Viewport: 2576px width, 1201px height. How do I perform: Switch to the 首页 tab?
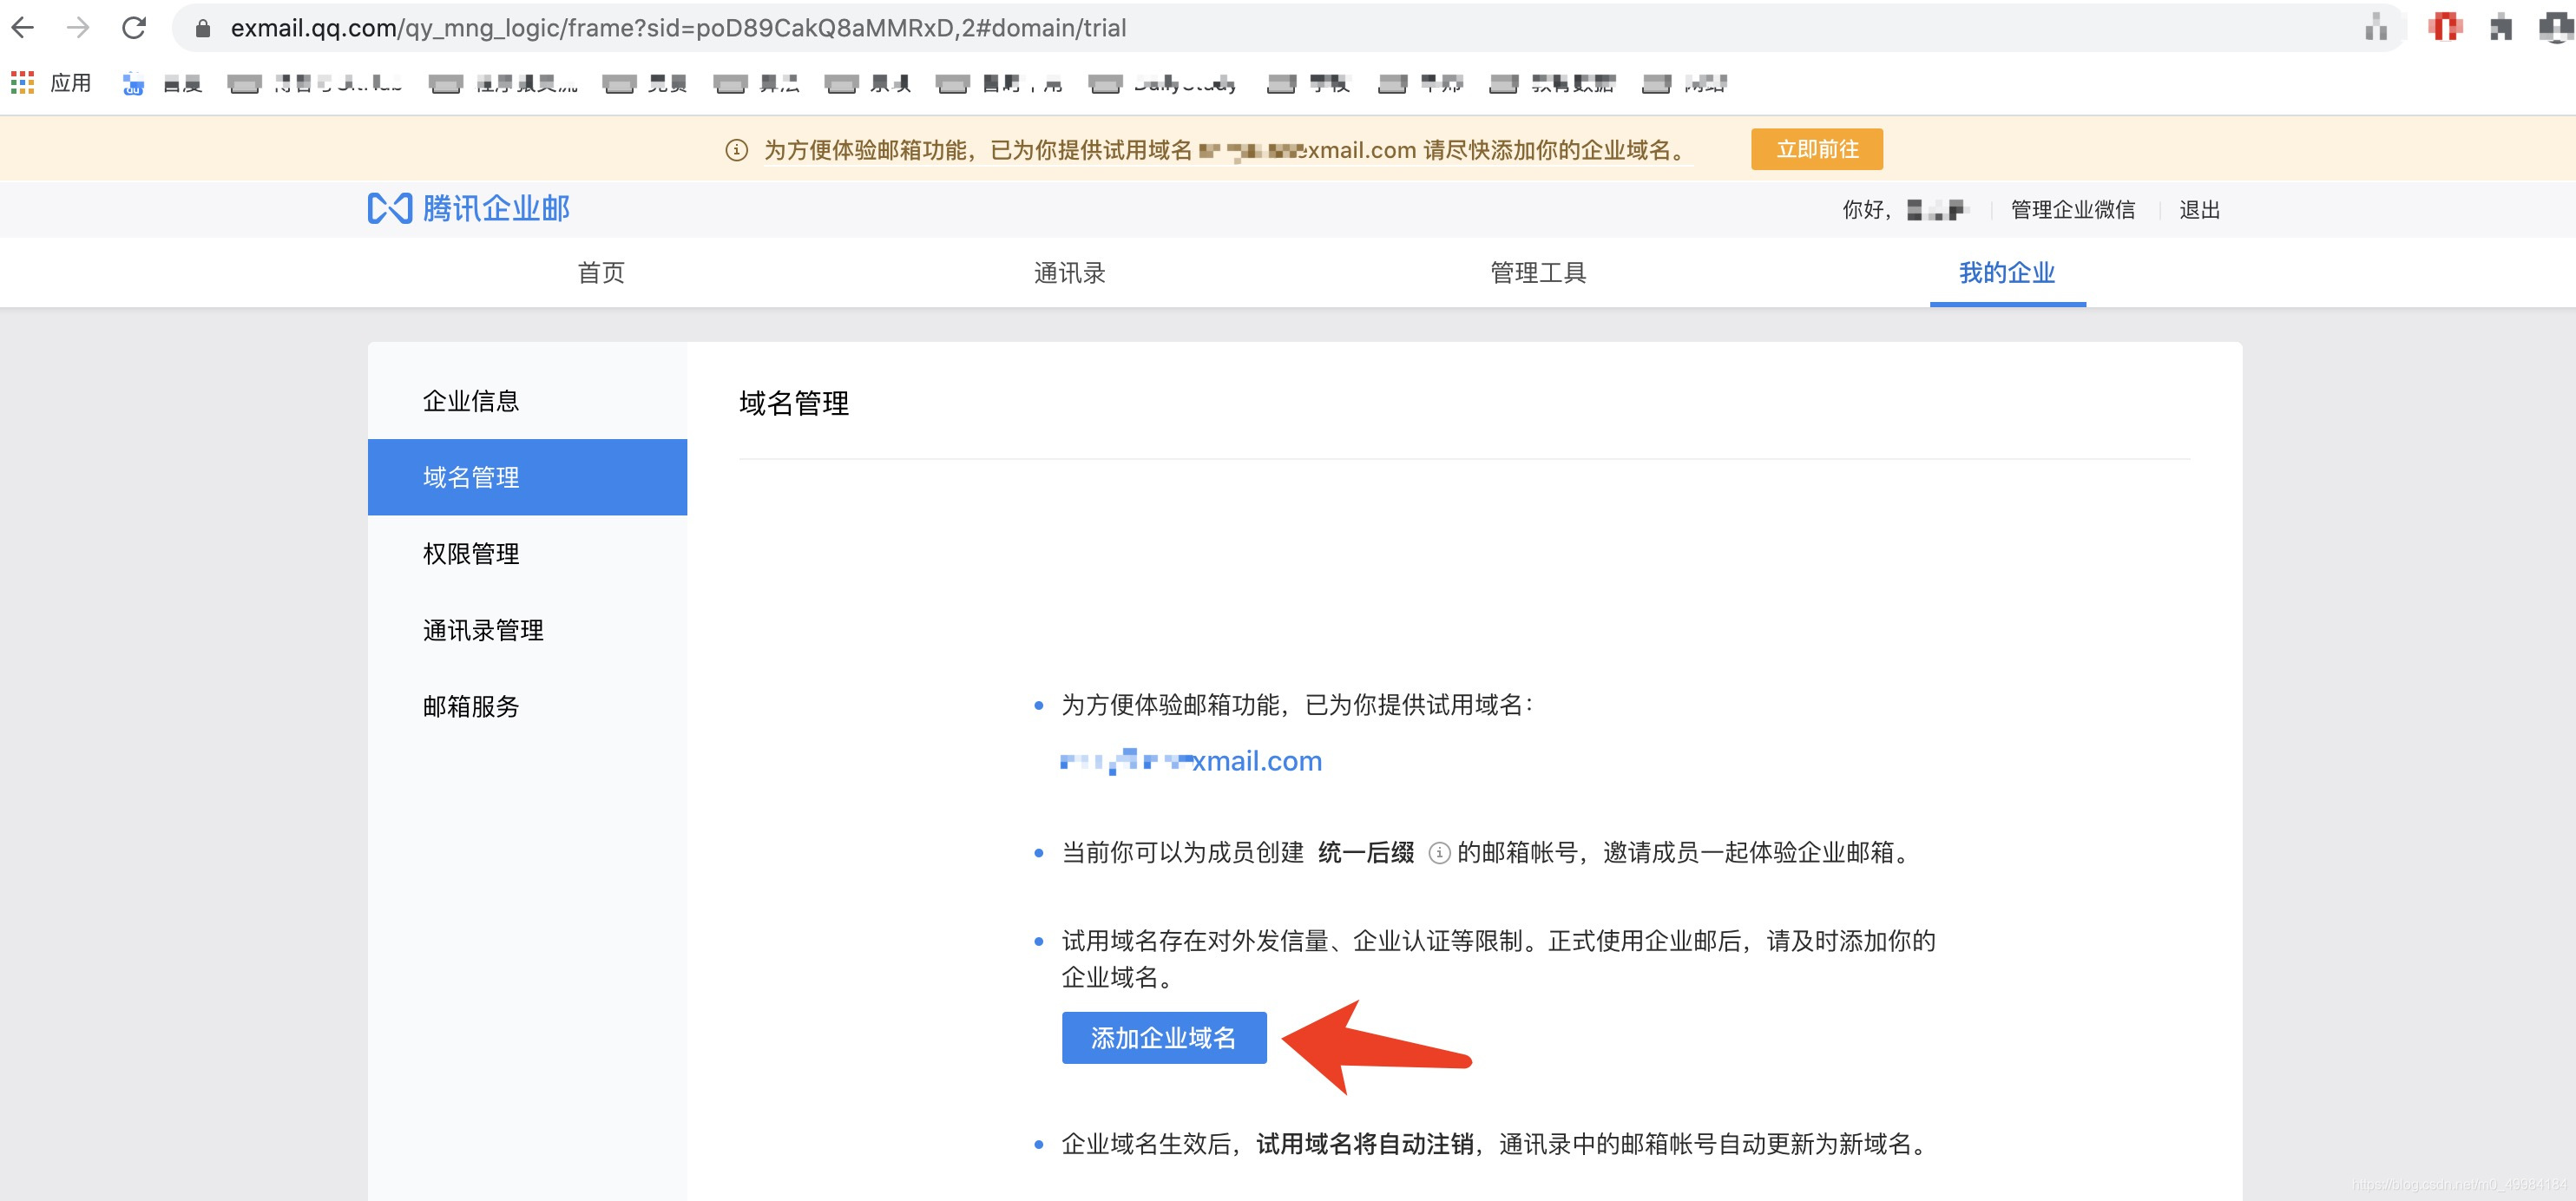601,273
